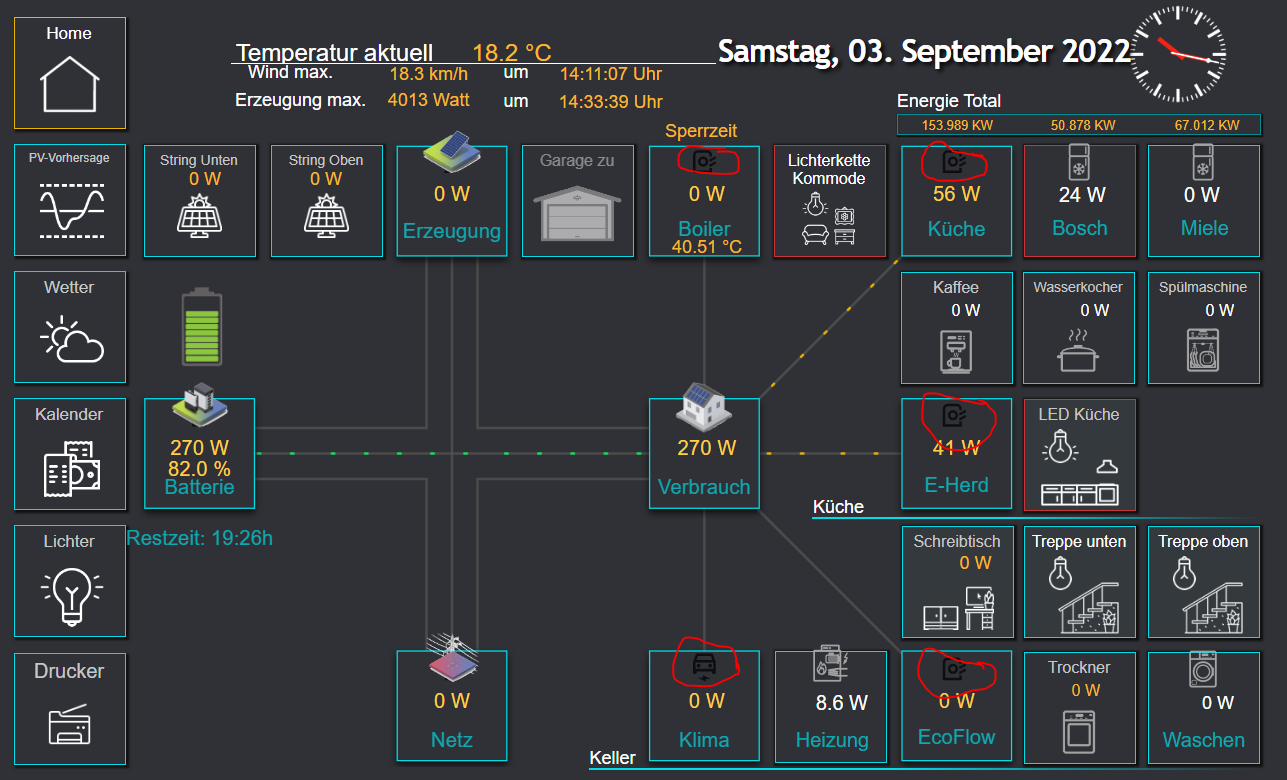
Task: Click the battery 82.0 % value
Action: coord(200,468)
